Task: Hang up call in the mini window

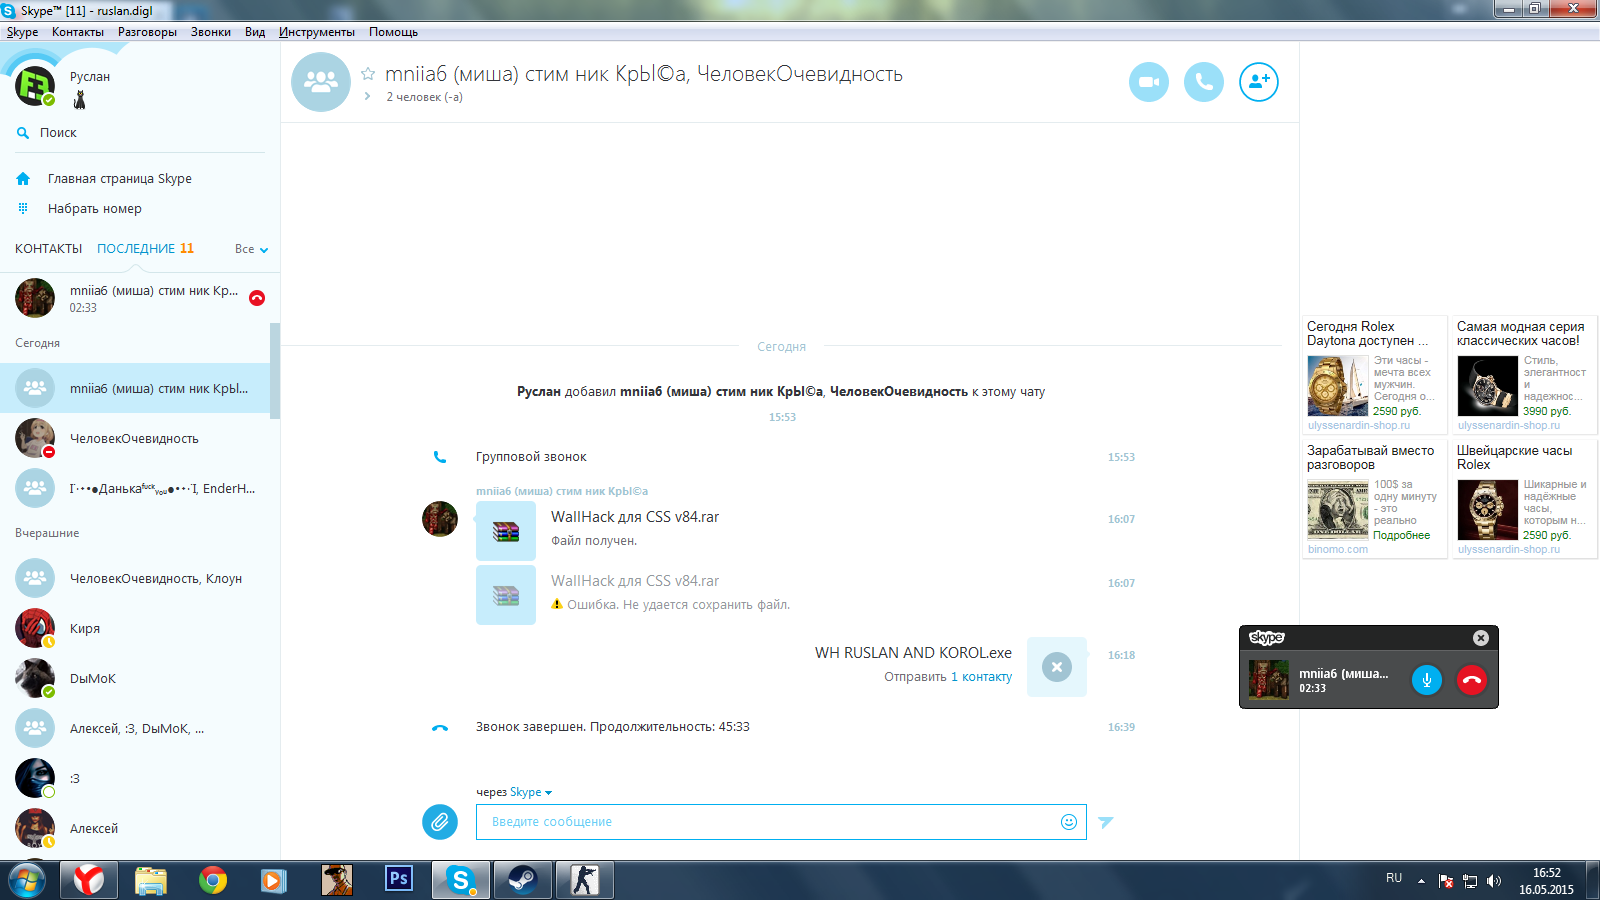Action: pyautogui.click(x=1472, y=680)
